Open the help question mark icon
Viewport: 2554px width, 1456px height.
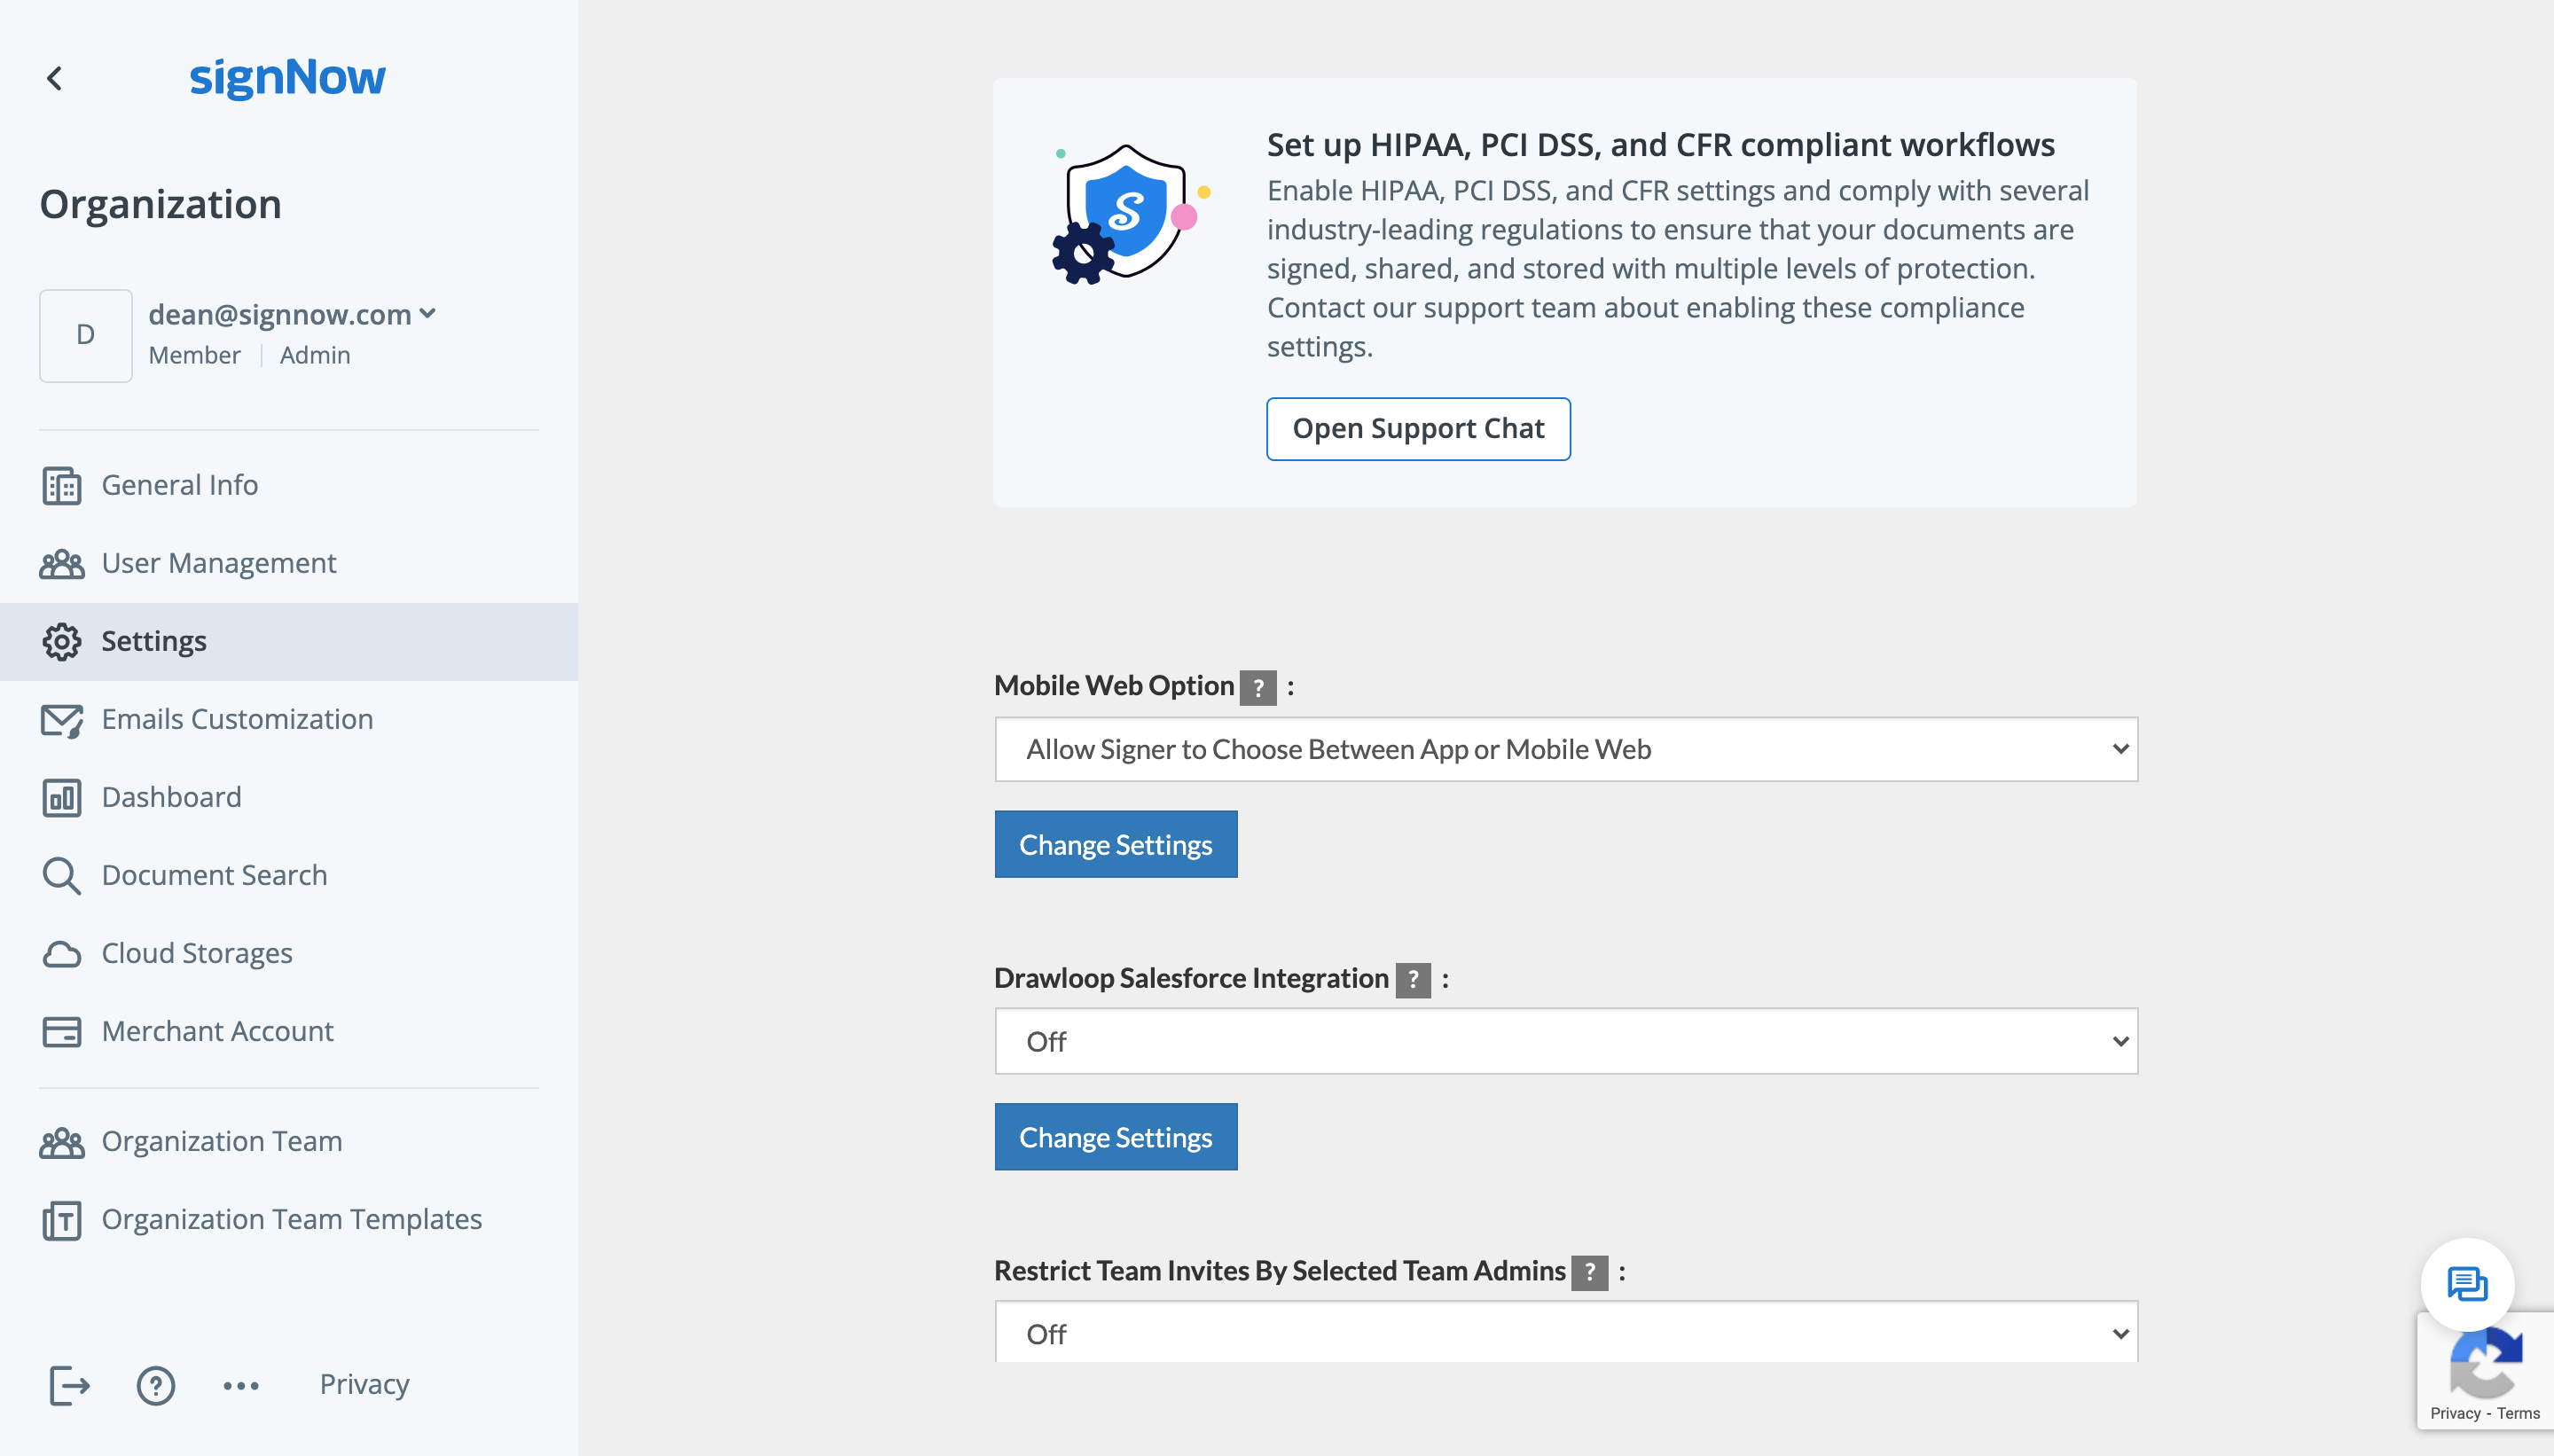click(x=155, y=1385)
